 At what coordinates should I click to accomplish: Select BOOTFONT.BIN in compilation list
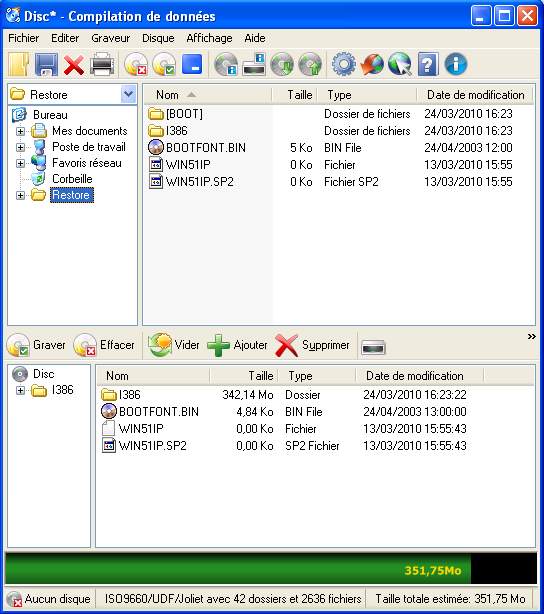pyautogui.click(x=284, y=412)
